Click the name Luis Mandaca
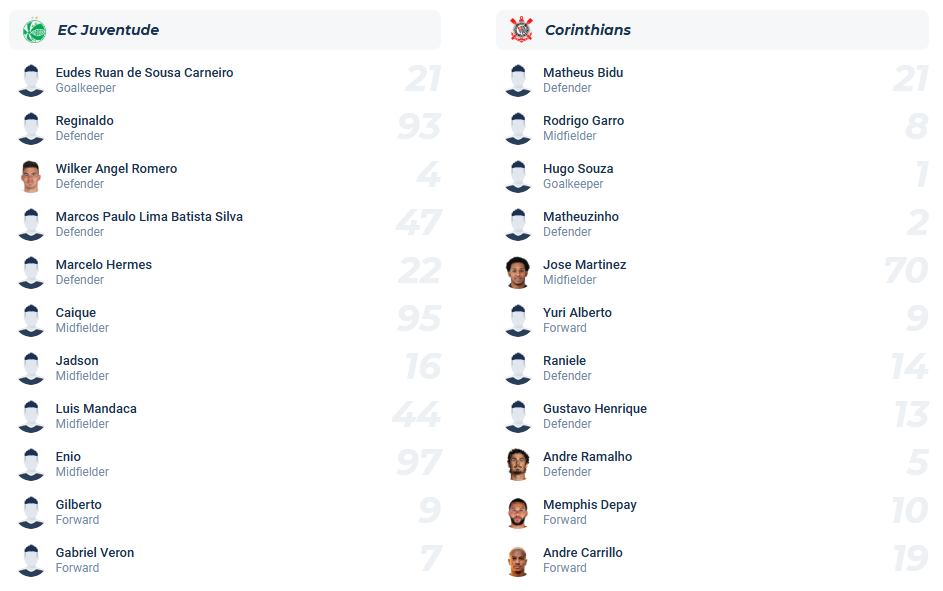This screenshot has width=943, height=591. 96,408
